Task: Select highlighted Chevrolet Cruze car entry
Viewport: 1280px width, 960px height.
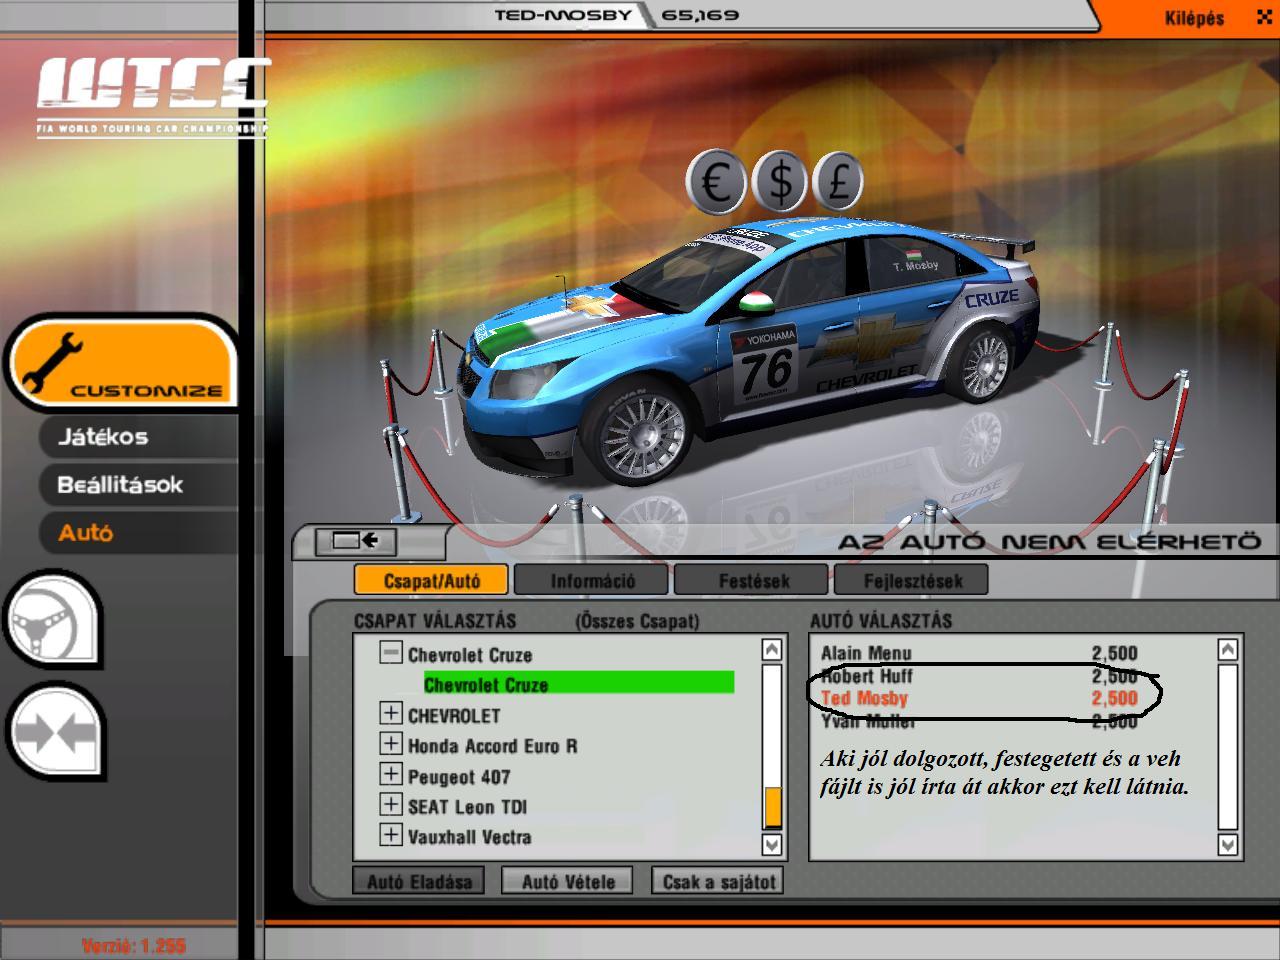Action: coord(578,684)
